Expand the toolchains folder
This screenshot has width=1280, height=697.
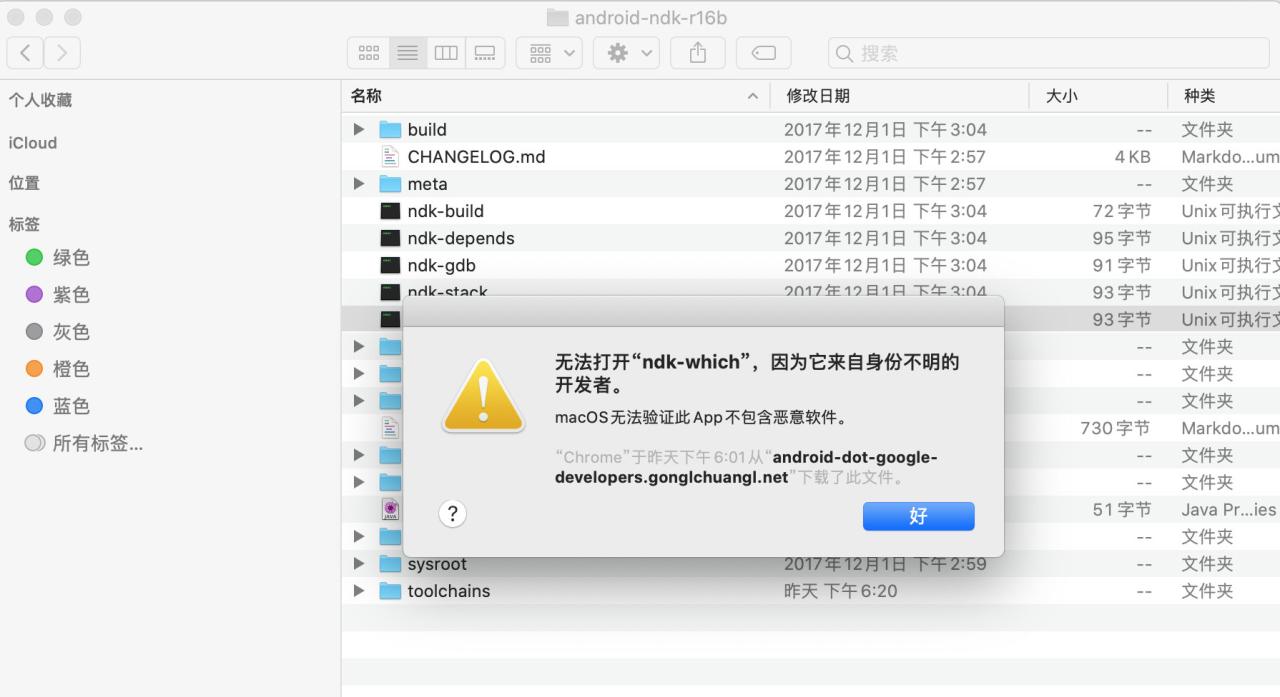358,591
